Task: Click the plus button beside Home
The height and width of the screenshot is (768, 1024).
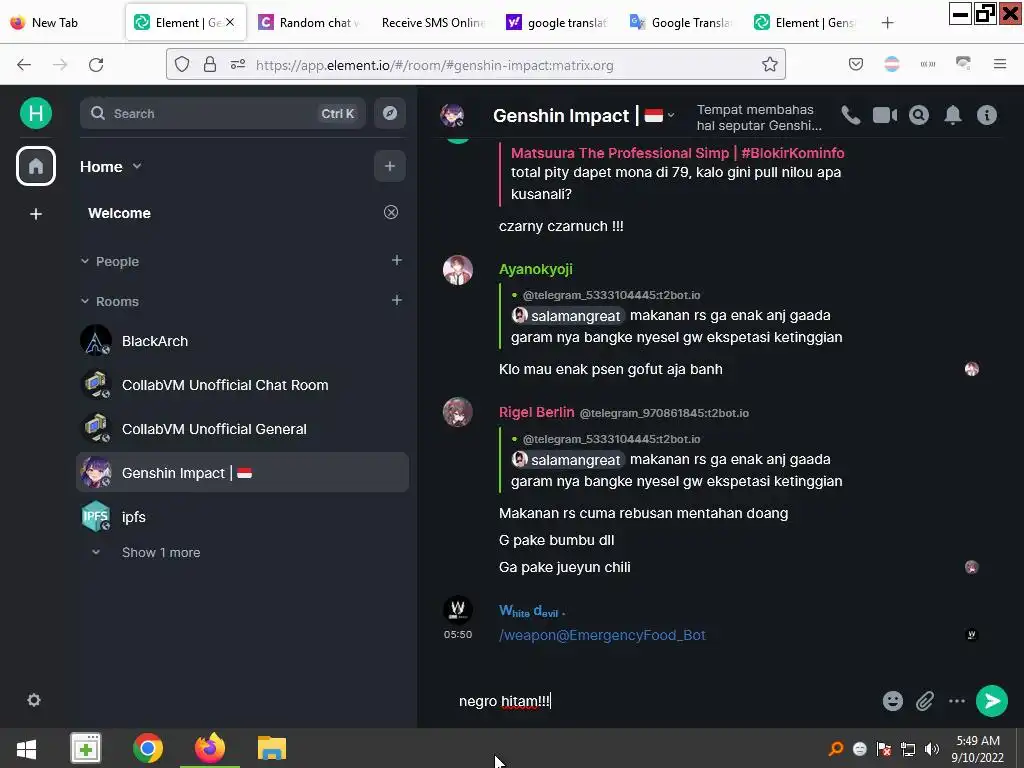Action: (390, 167)
